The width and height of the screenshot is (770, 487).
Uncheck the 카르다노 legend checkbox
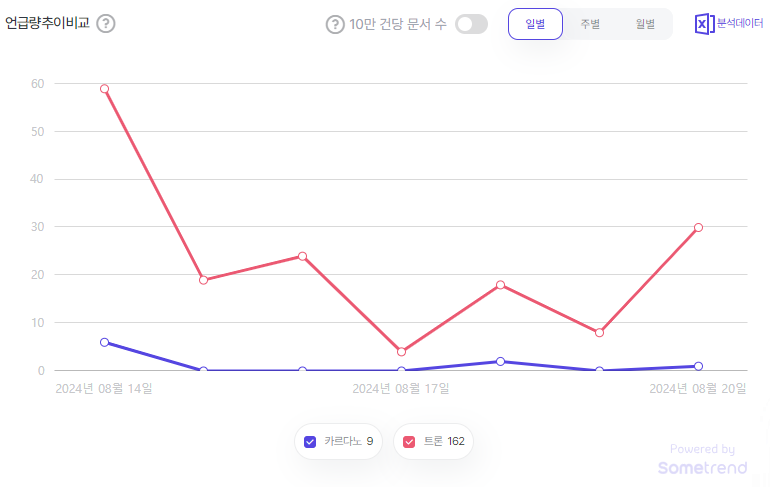coord(310,442)
